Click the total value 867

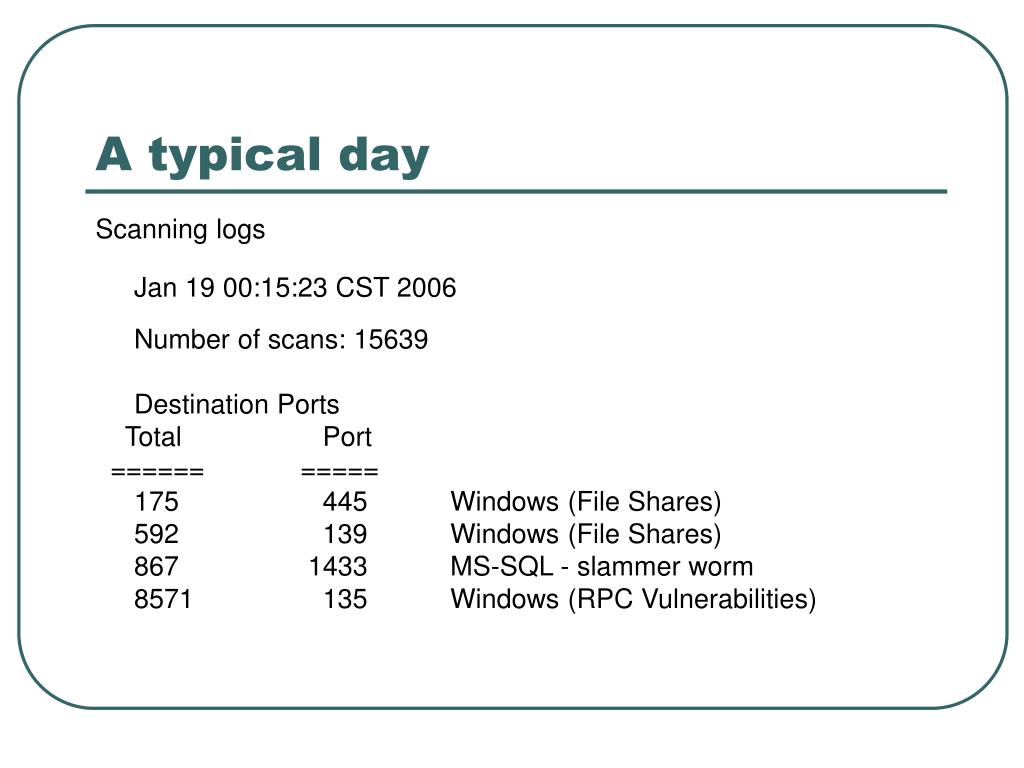156,566
